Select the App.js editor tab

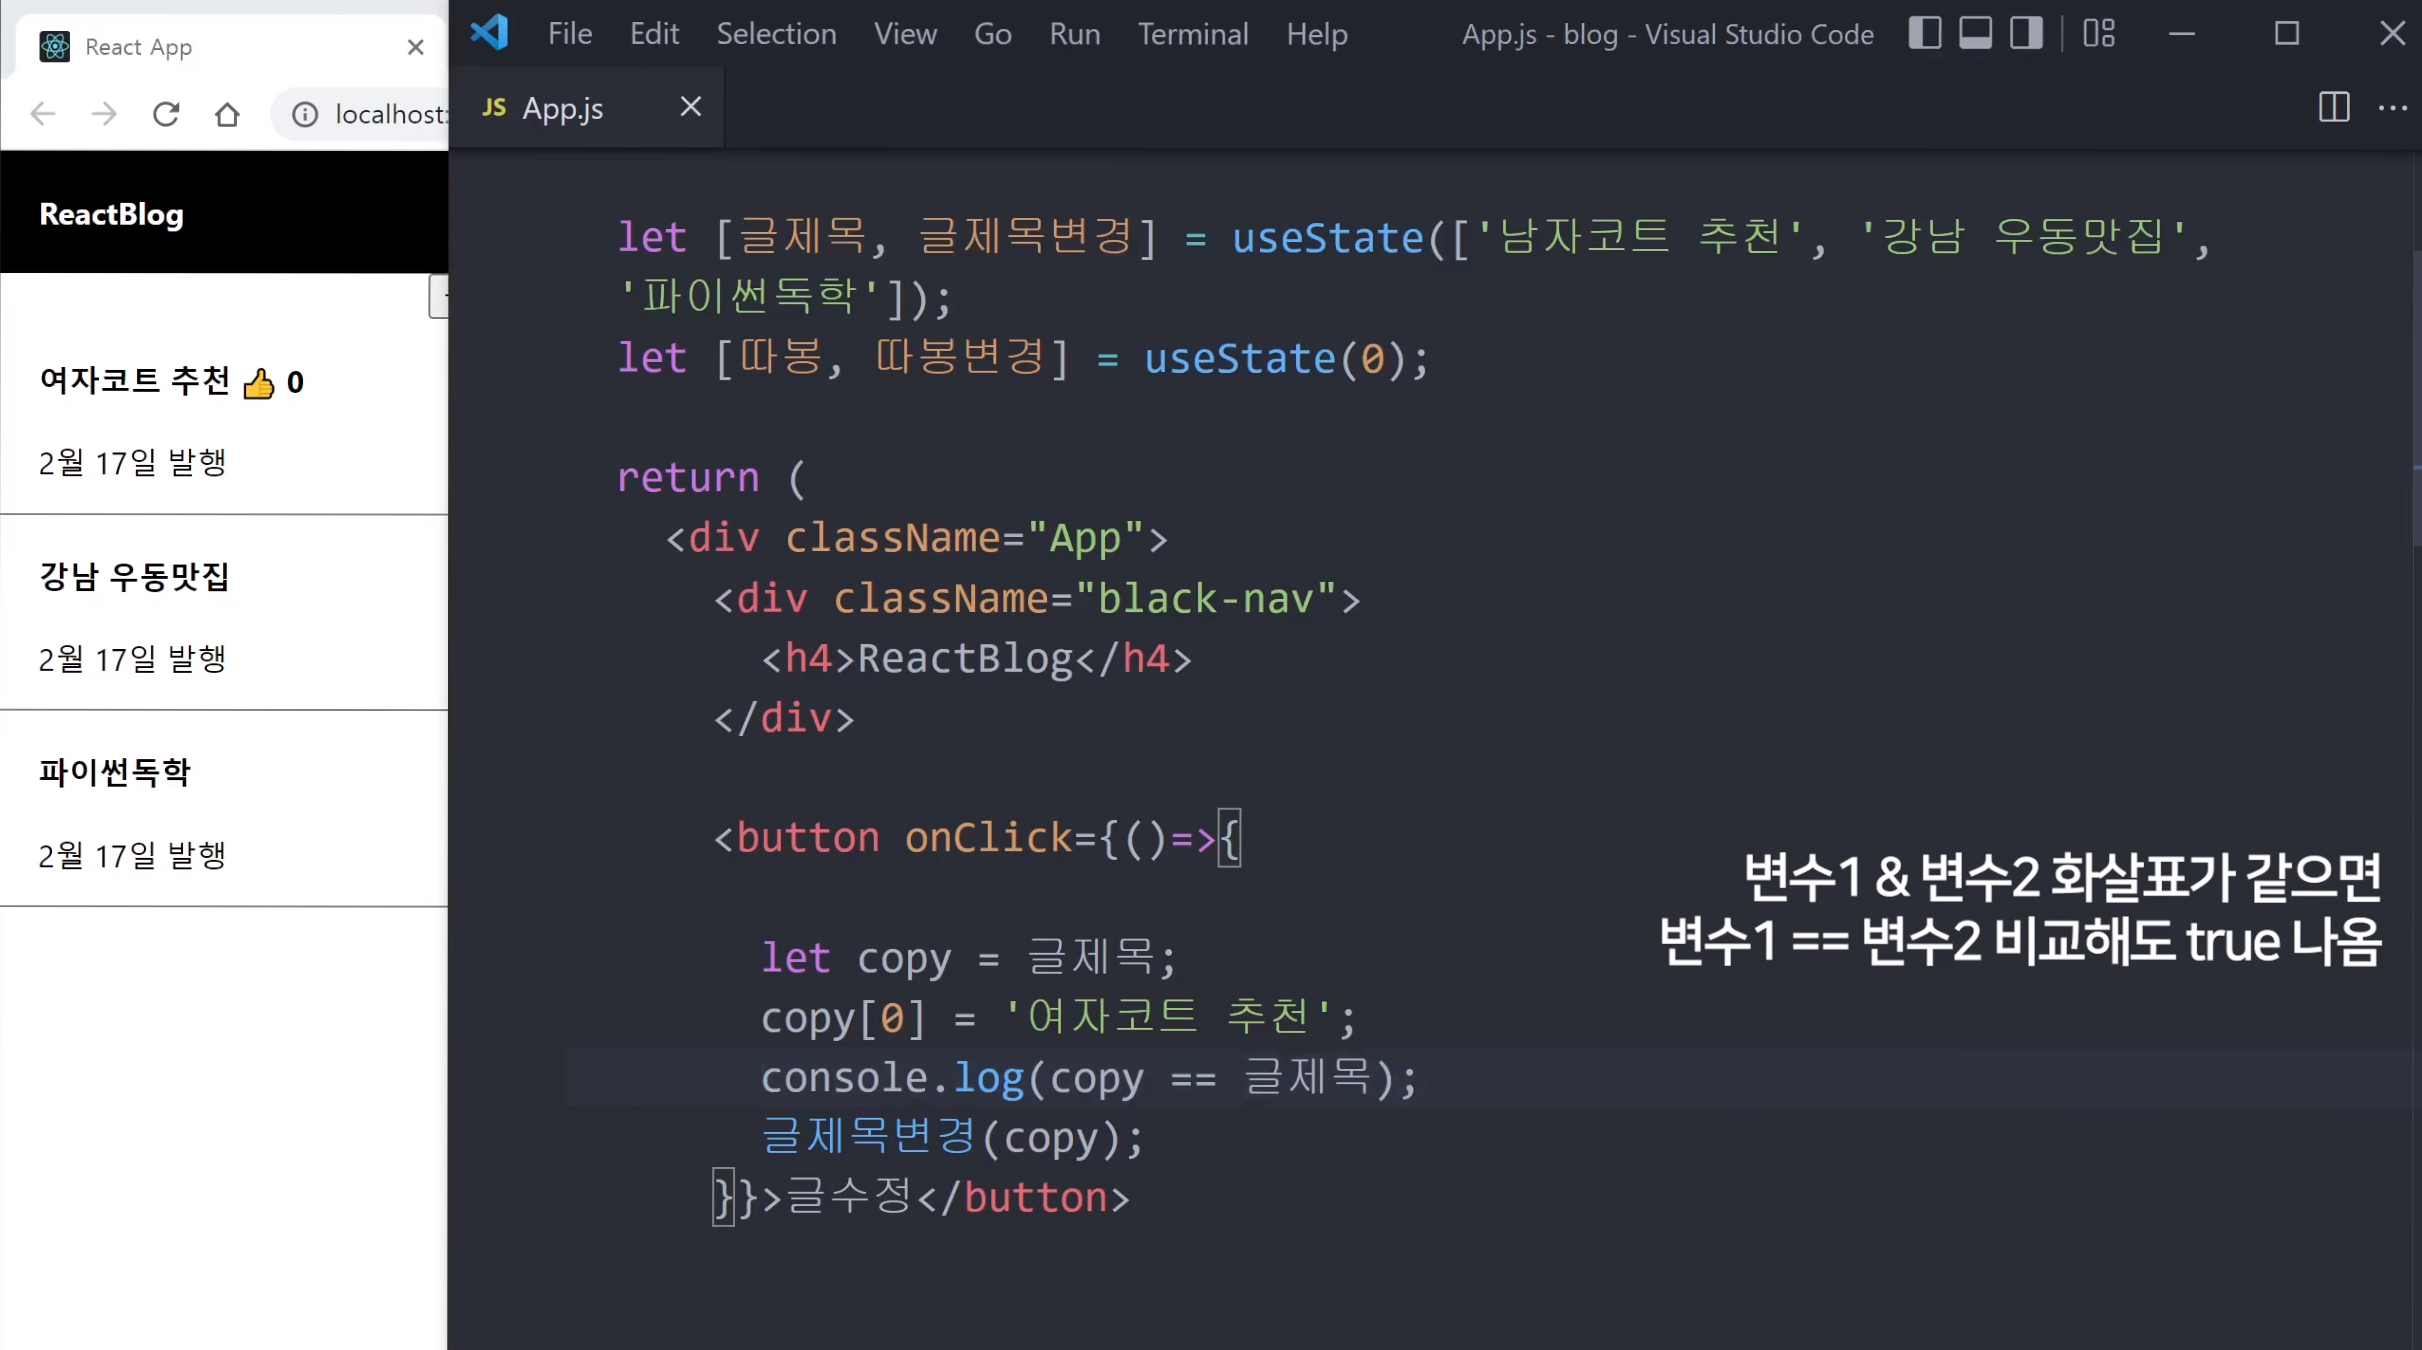[x=588, y=108]
